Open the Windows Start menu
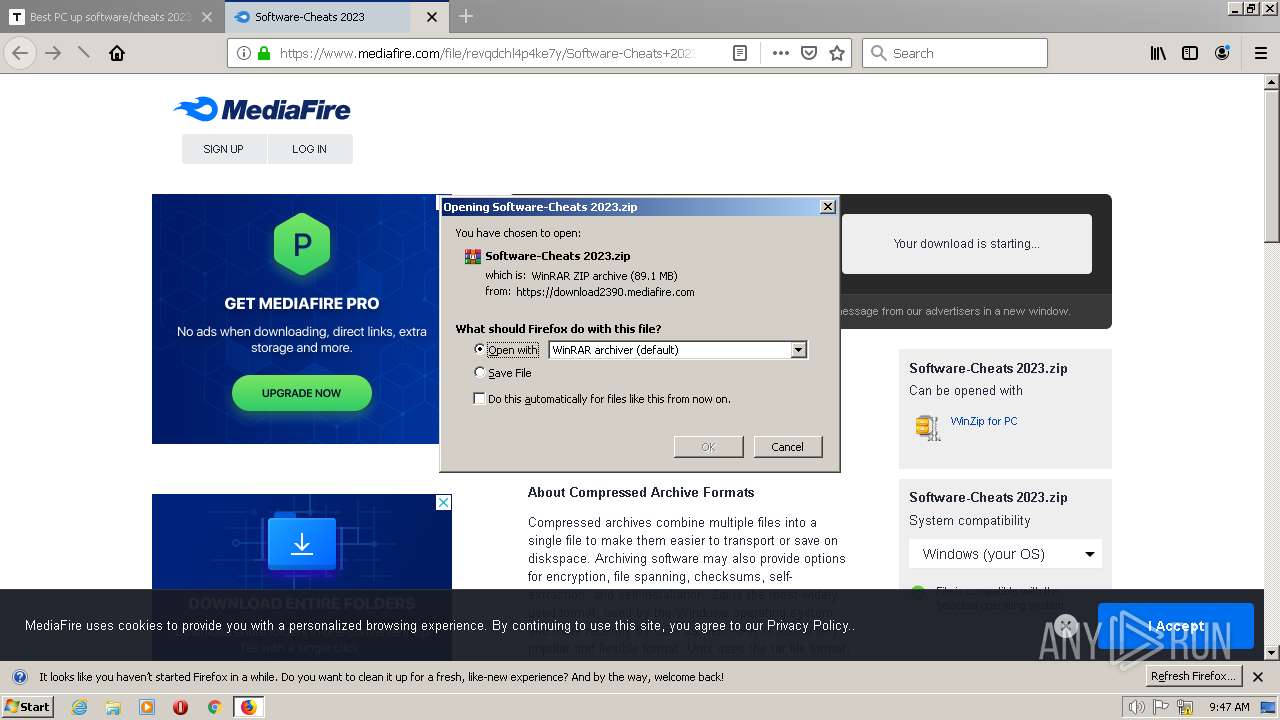Screen dimensions: 1280x720 (x=27, y=706)
